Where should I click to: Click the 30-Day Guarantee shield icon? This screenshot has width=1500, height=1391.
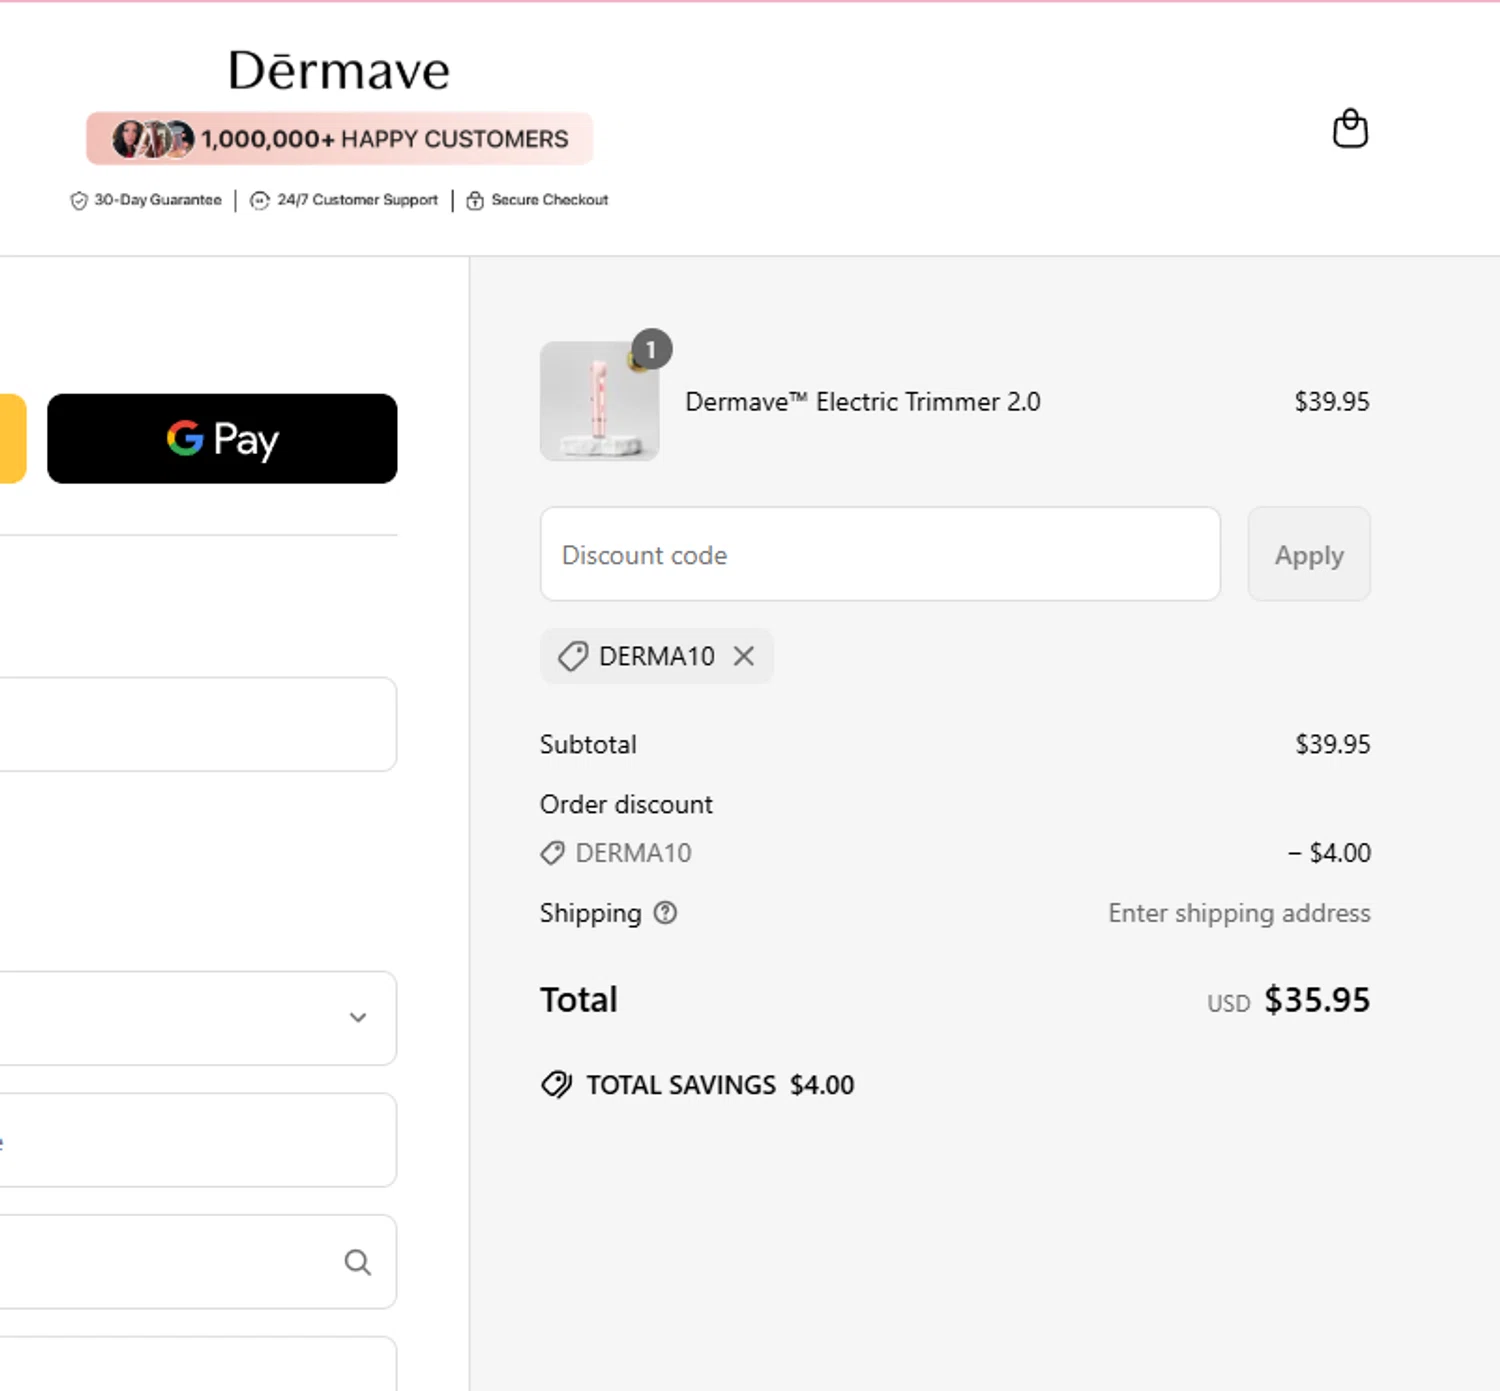click(x=79, y=201)
